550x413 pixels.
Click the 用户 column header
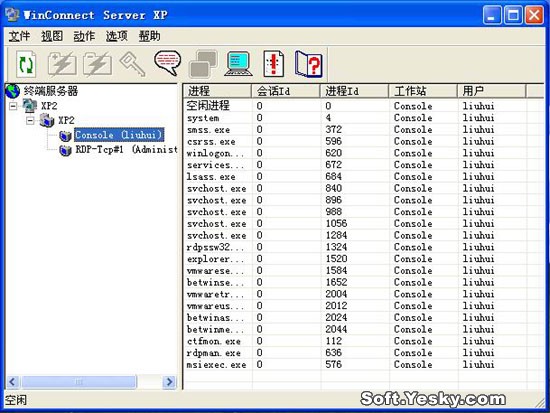pyautogui.click(x=492, y=91)
